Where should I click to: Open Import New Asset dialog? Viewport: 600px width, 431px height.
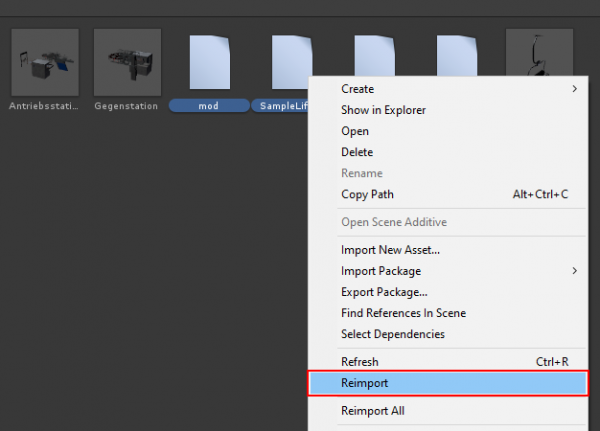390,250
